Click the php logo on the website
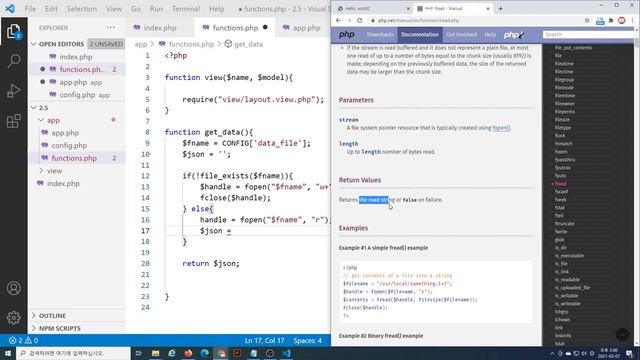Image resolution: width=640 pixels, height=360 pixels. click(x=347, y=35)
